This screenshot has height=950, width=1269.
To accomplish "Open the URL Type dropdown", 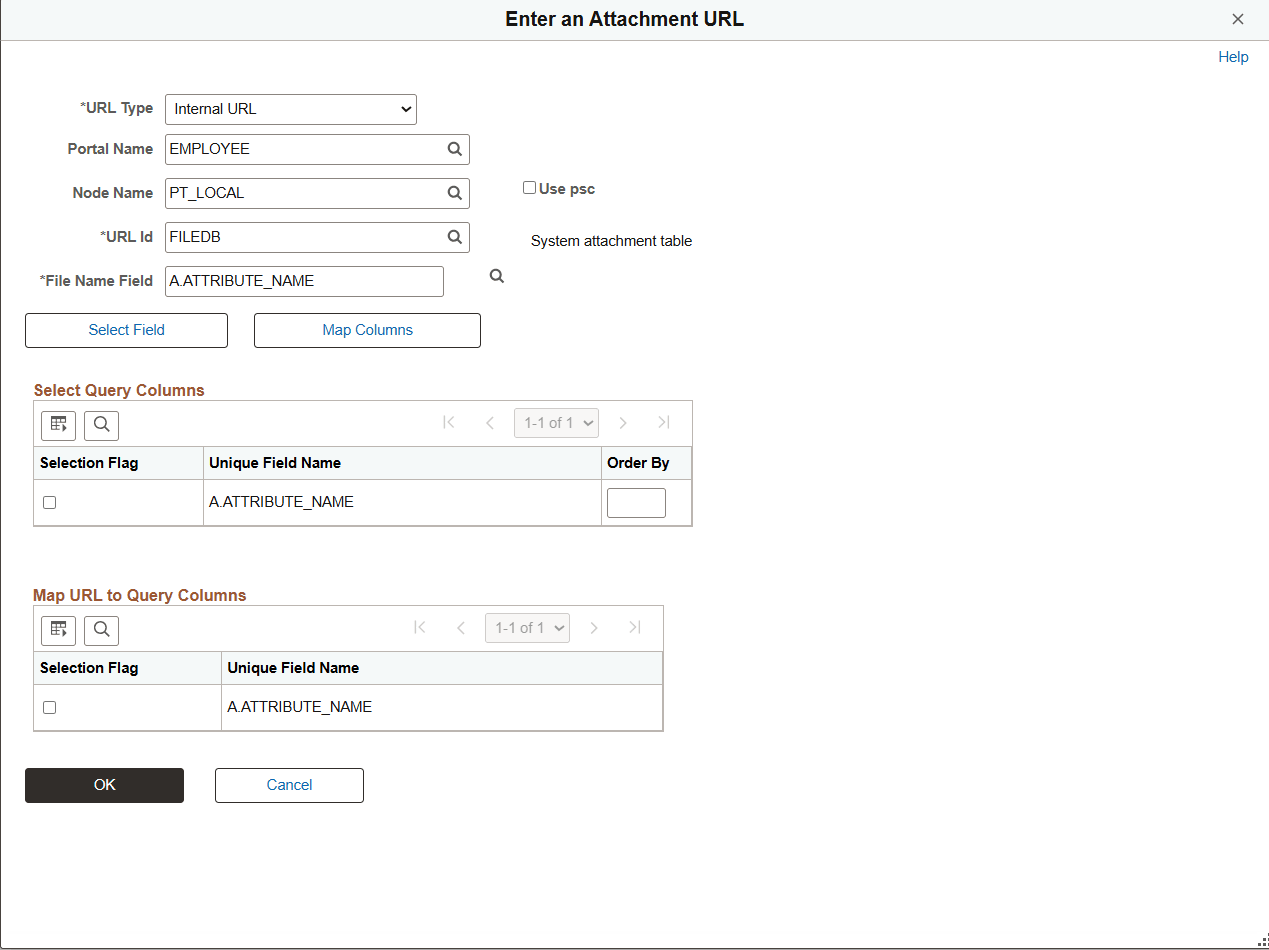I will [x=290, y=109].
